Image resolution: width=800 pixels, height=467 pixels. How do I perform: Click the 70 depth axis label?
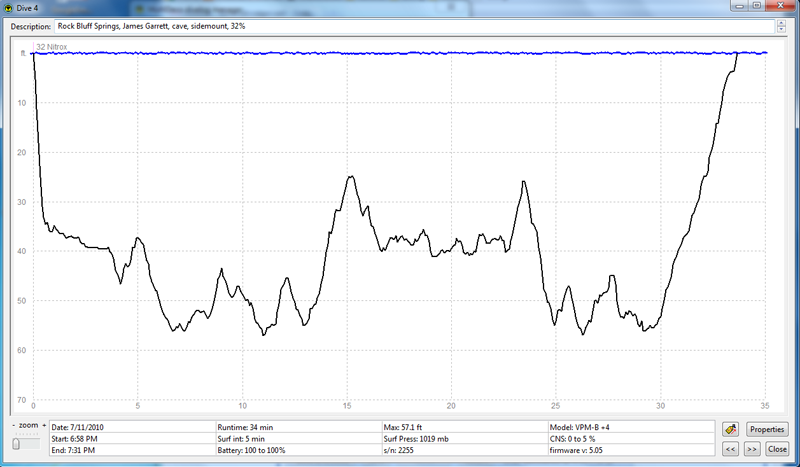coord(21,400)
